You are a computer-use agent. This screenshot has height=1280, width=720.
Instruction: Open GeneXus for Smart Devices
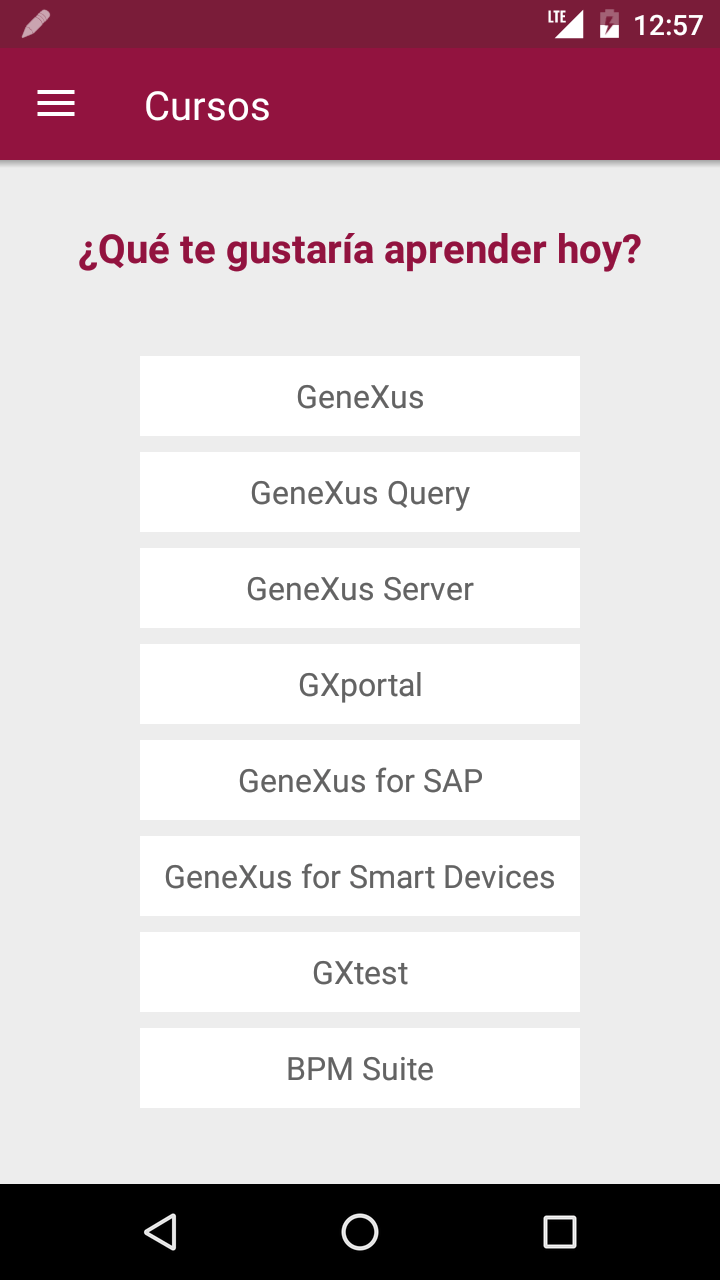click(x=360, y=876)
